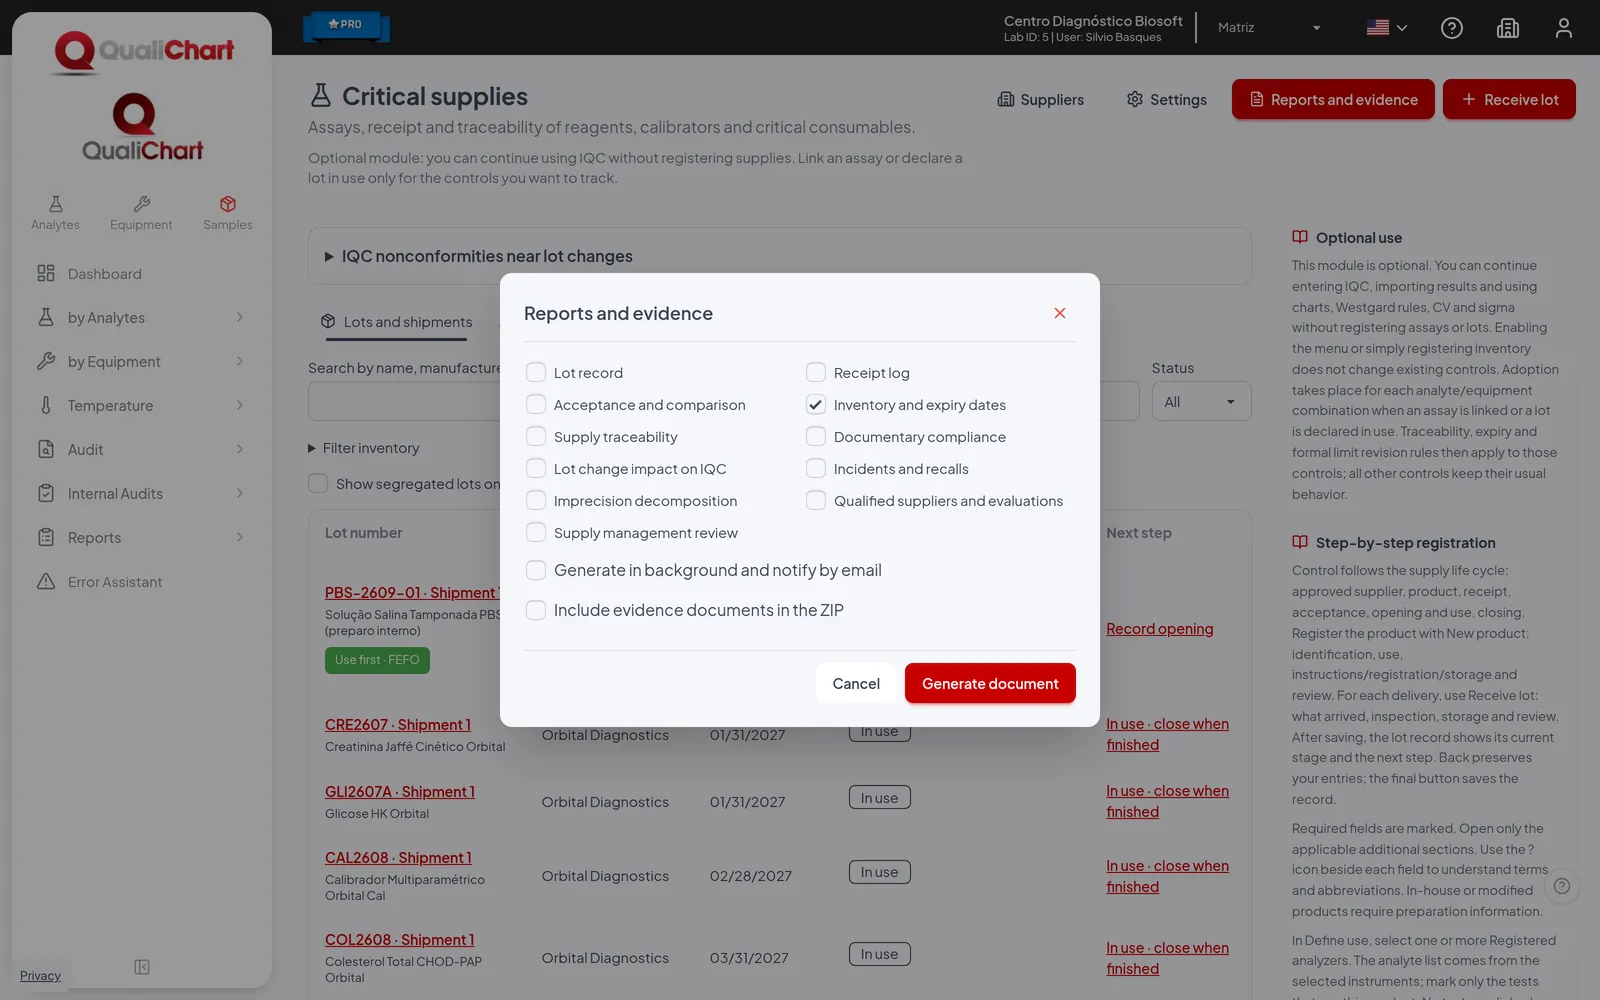The width and height of the screenshot is (1600, 1000).
Task: Open the Matriz branch dropdown
Action: [x=1269, y=28]
